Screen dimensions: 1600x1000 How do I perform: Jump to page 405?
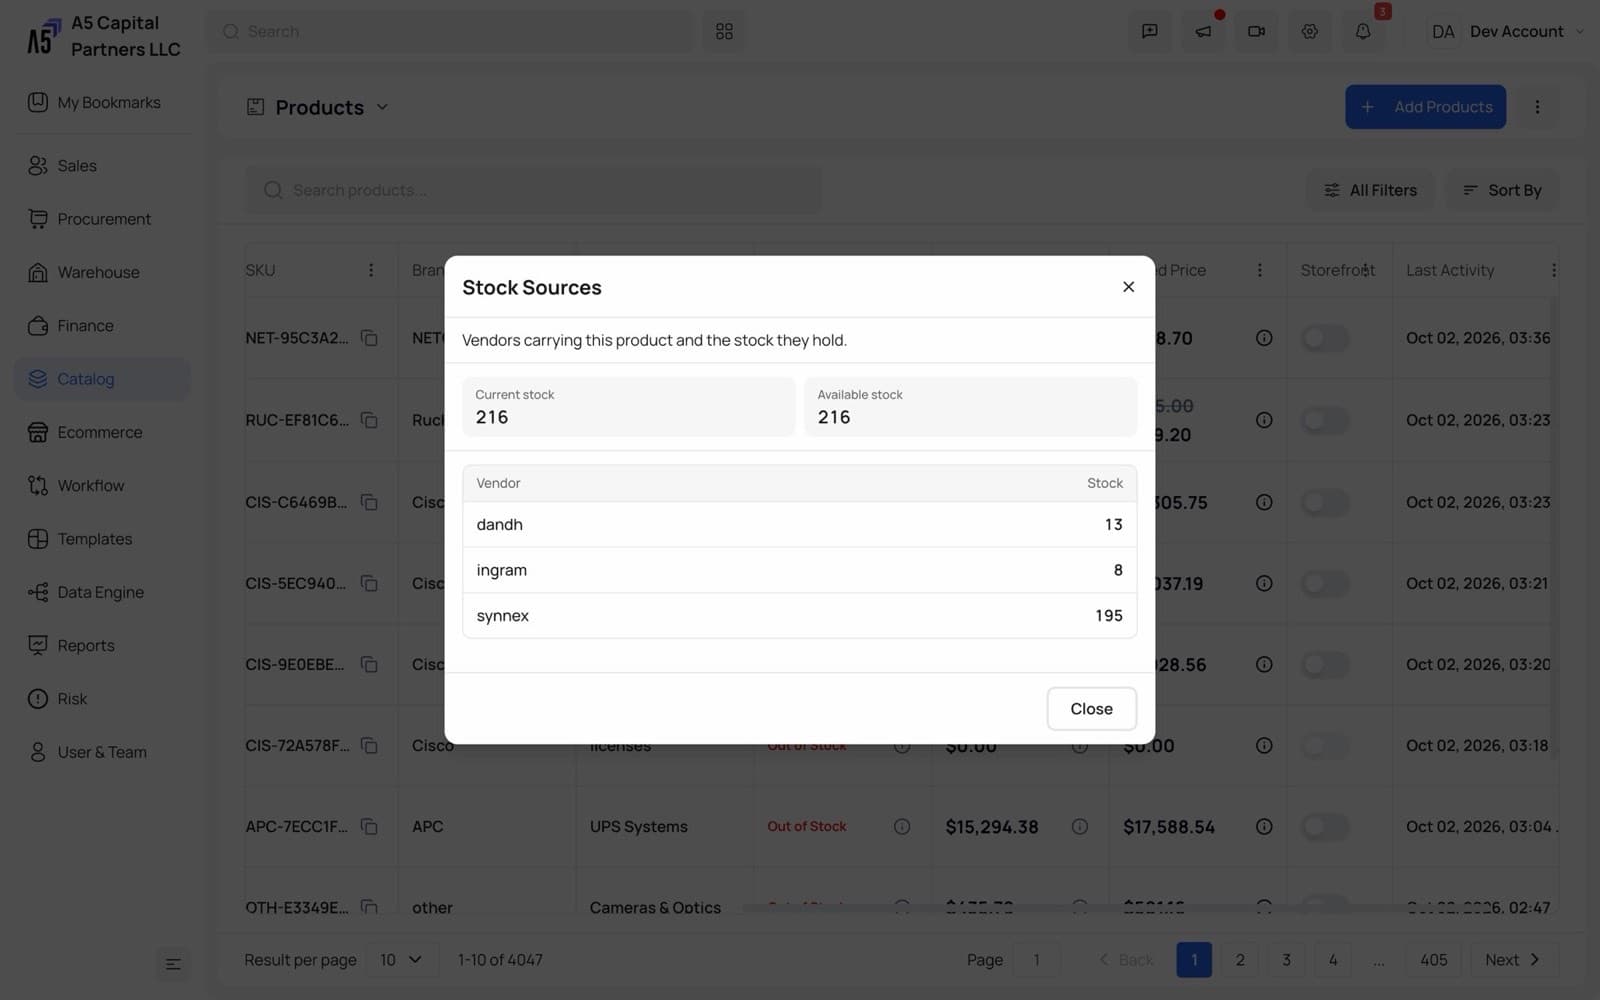(x=1433, y=960)
